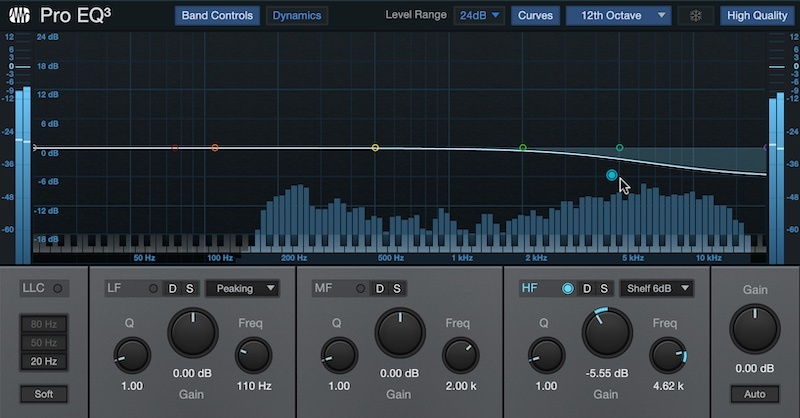
Task: Select the red band node near 70 Hz
Action: [x=175, y=147]
